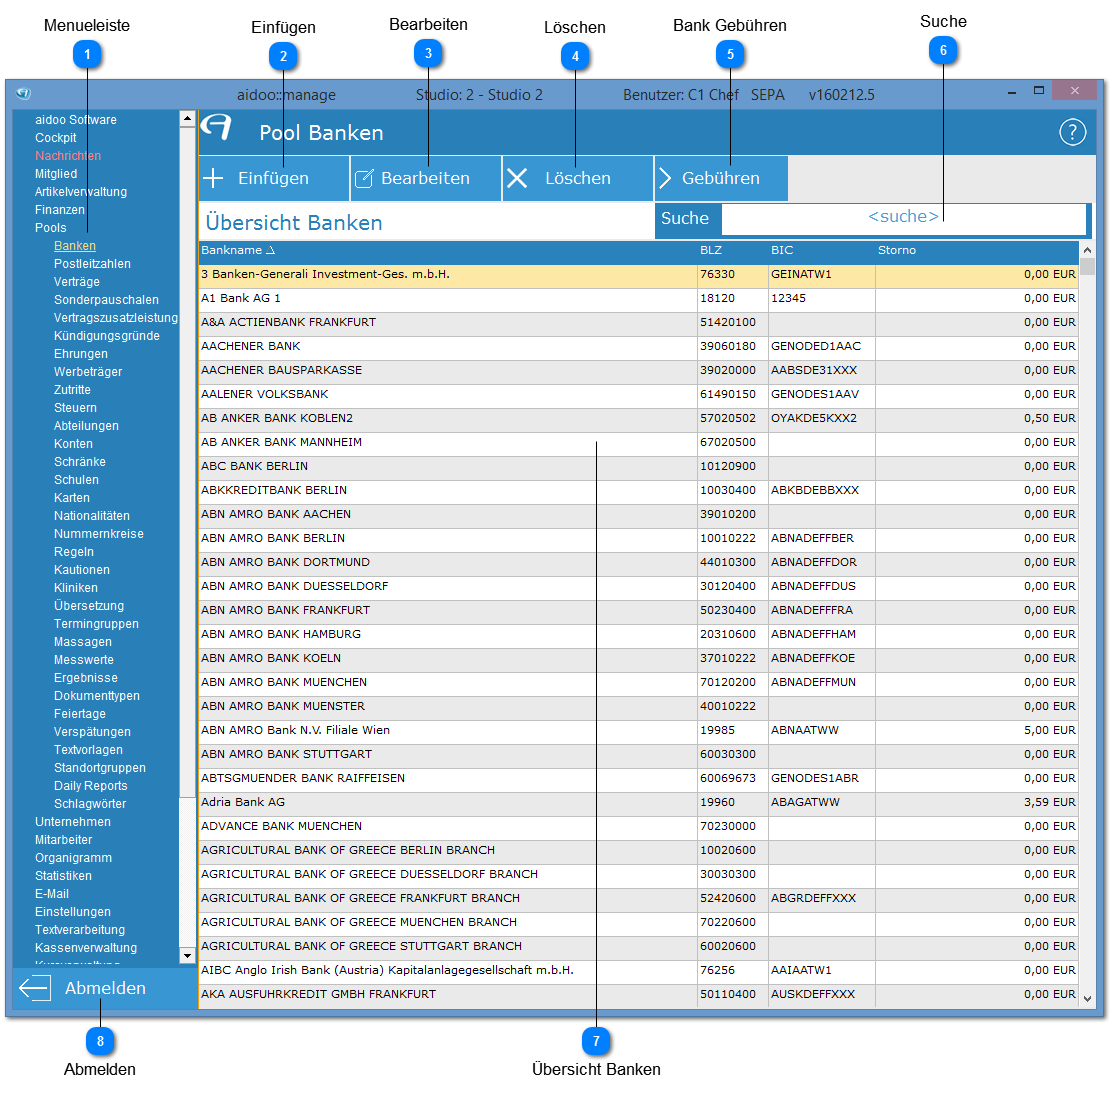
Task: Click the help question mark icon
Action: 1072,132
